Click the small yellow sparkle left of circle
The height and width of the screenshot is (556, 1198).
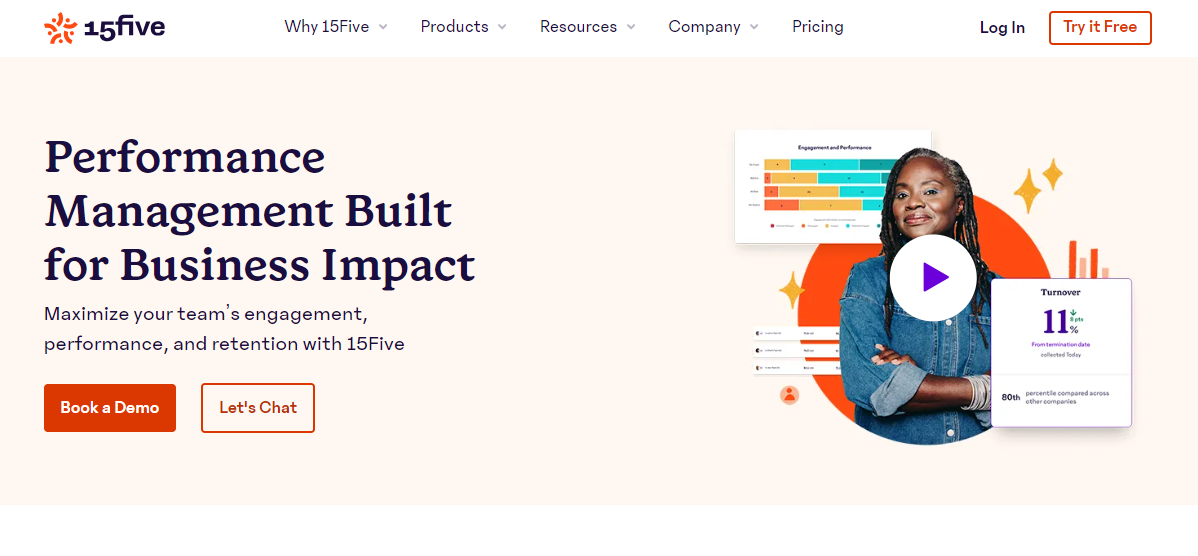(x=792, y=290)
